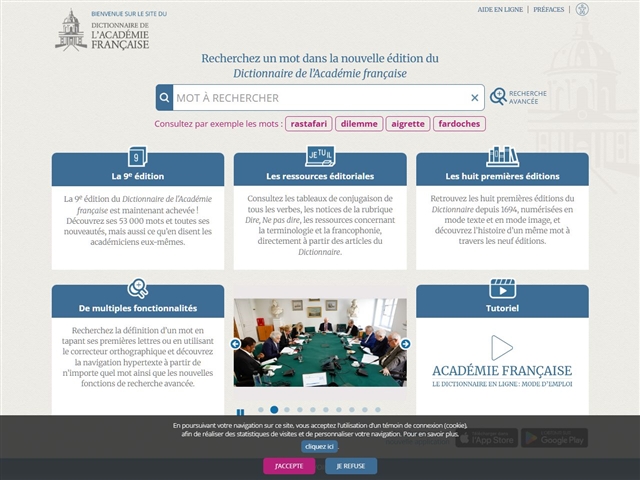Screen dimensions: 640x480
Task: Go to the previous carousel slide arrow
Action: [236, 344]
